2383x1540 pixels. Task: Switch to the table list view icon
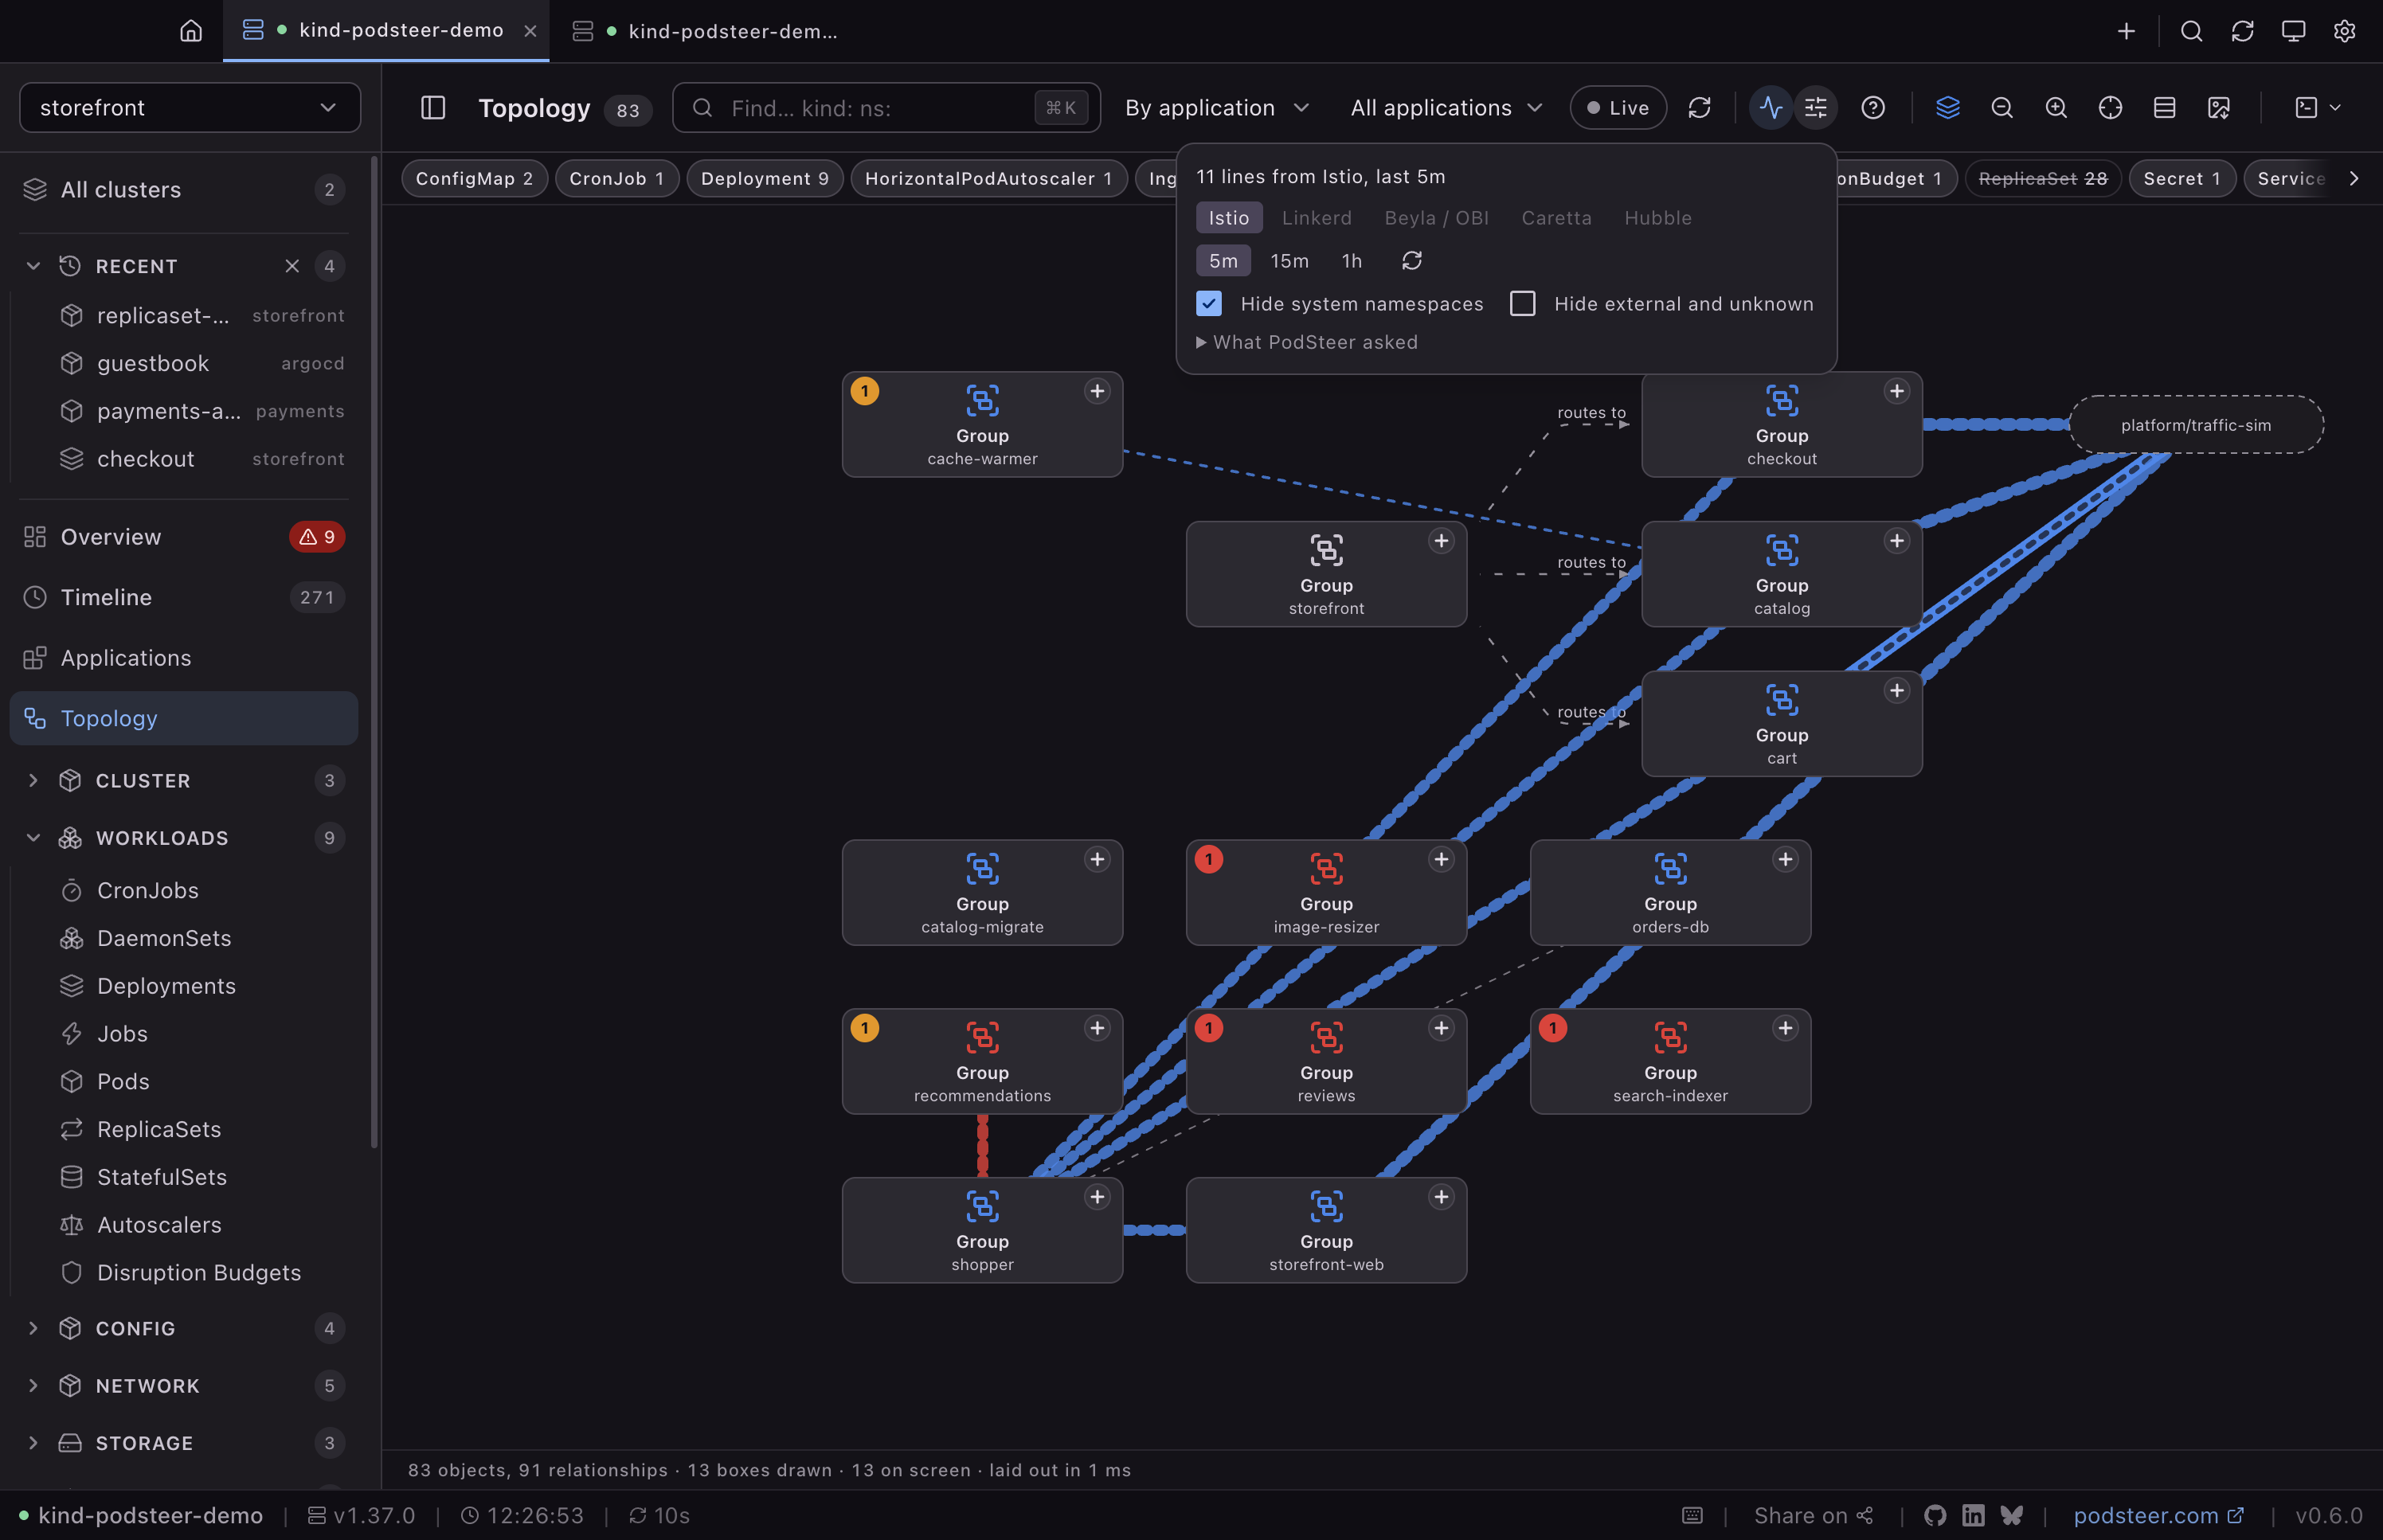[x=2164, y=108]
